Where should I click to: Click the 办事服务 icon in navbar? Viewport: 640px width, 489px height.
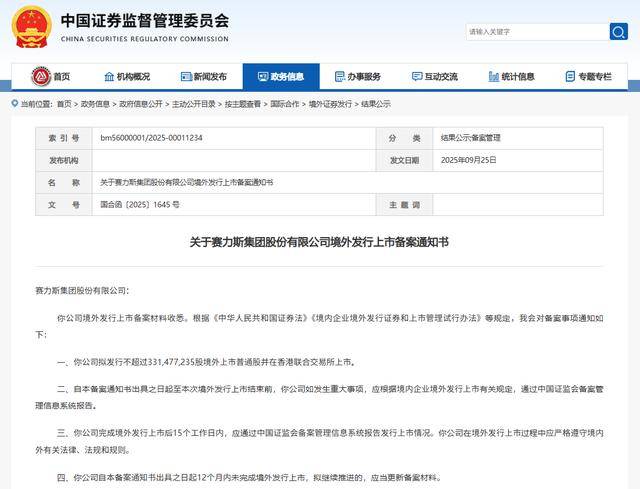[x=340, y=77]
